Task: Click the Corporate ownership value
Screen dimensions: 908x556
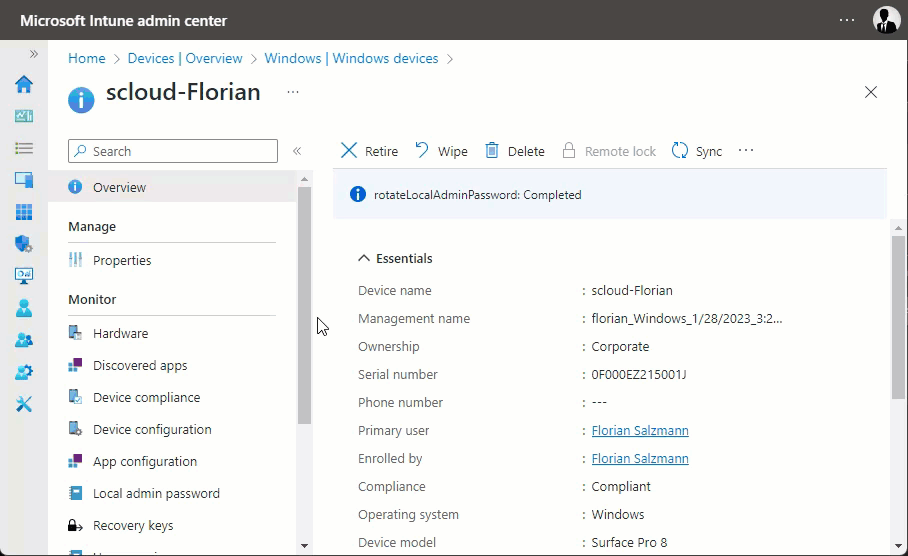Action: (x=620, y=346)
